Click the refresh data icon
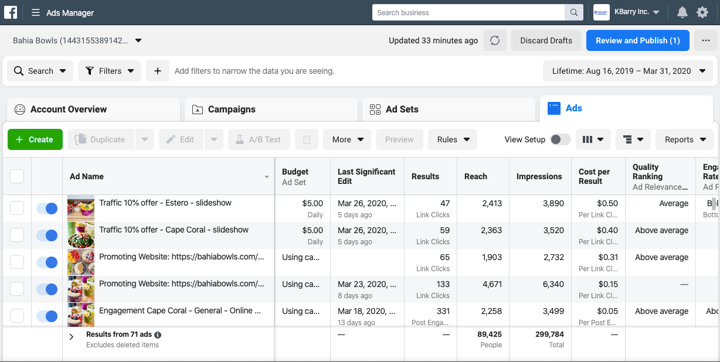The image size is (720, 362). tap(495, 40)
